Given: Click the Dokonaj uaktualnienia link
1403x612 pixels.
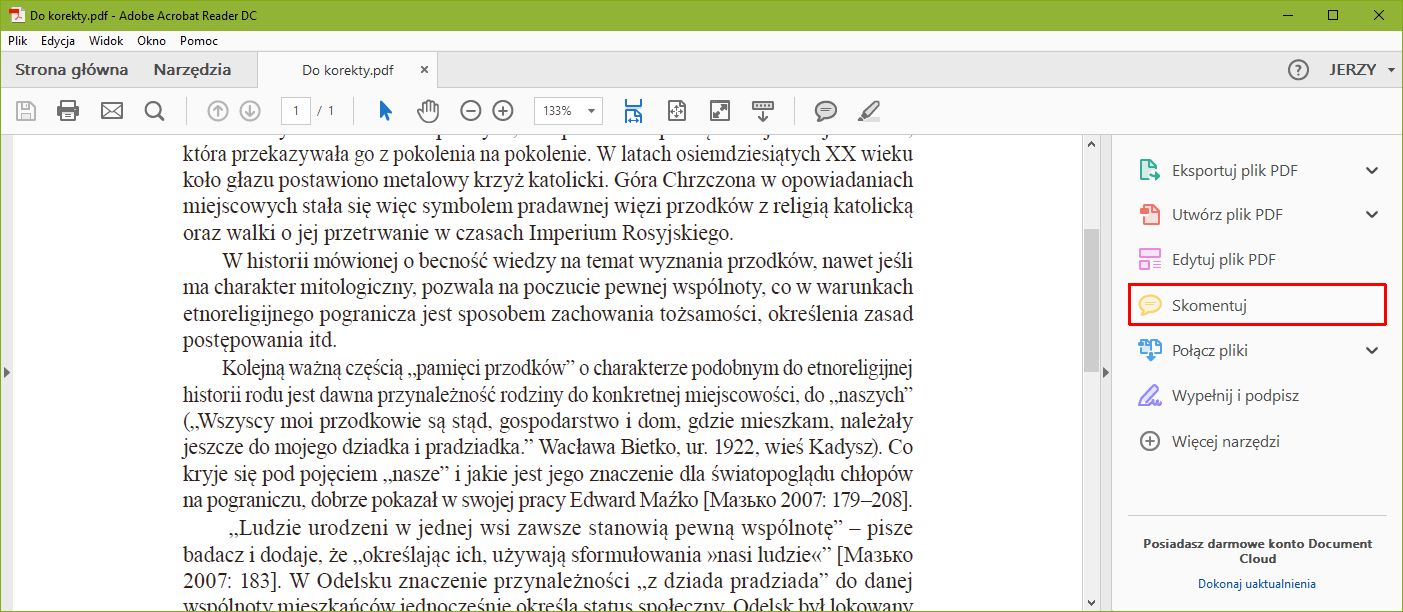Looking at the screenshot, I should tap(1256, 583).
